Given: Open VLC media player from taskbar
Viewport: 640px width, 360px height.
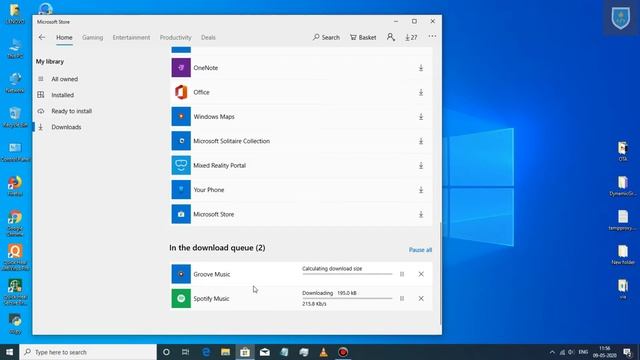Looking at the screenshot, I should pos(323,352).
